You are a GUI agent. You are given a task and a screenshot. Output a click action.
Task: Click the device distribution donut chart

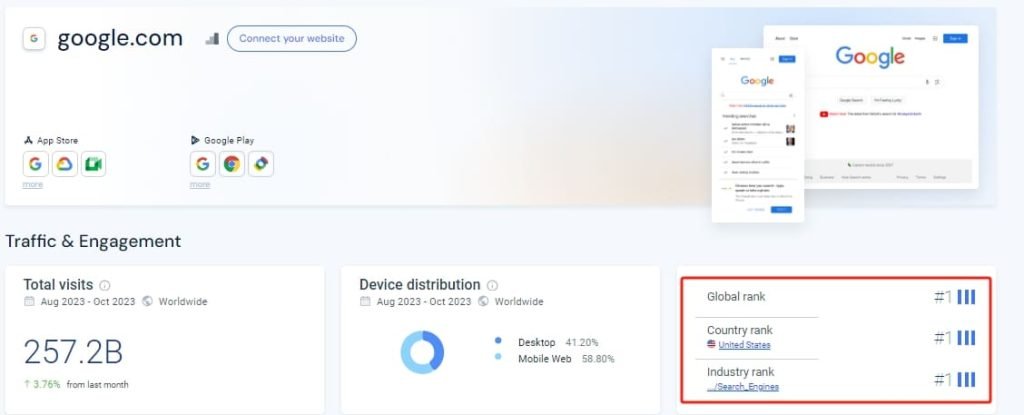[x=422, y=352]
